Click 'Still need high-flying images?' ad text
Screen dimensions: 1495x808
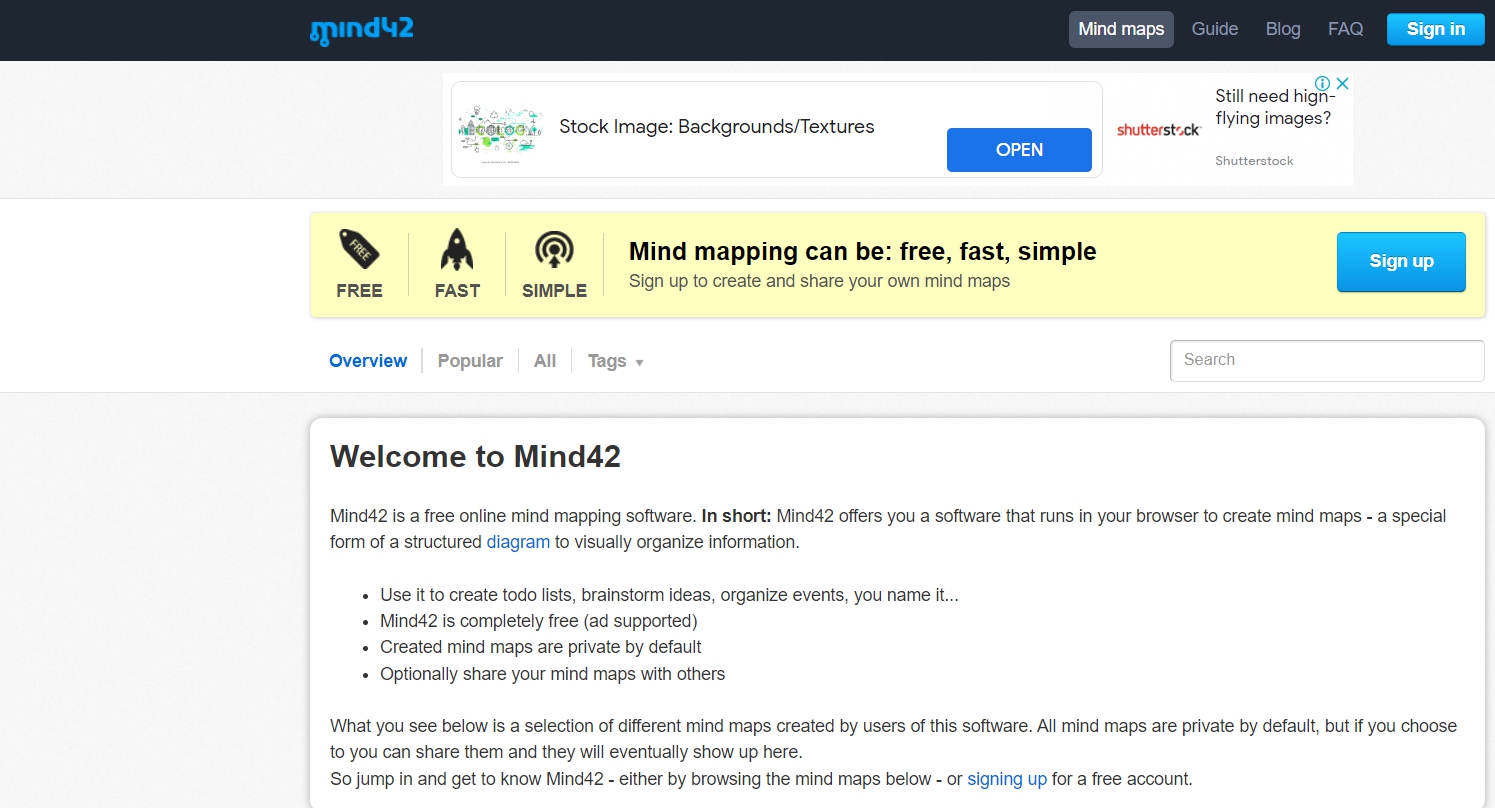[1274, 107]
